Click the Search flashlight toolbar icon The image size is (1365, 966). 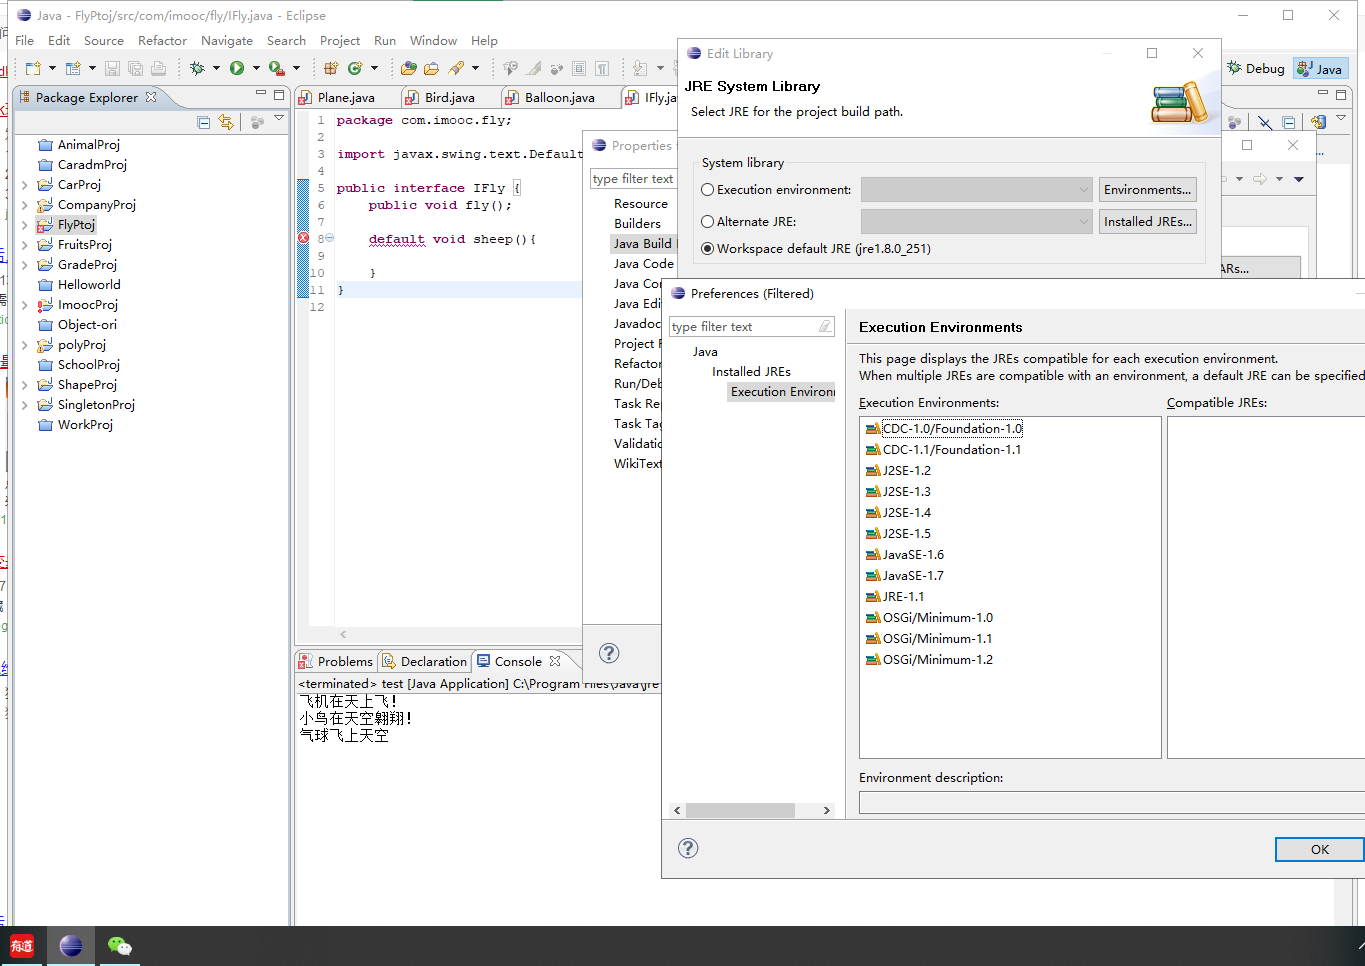point(456,68)
